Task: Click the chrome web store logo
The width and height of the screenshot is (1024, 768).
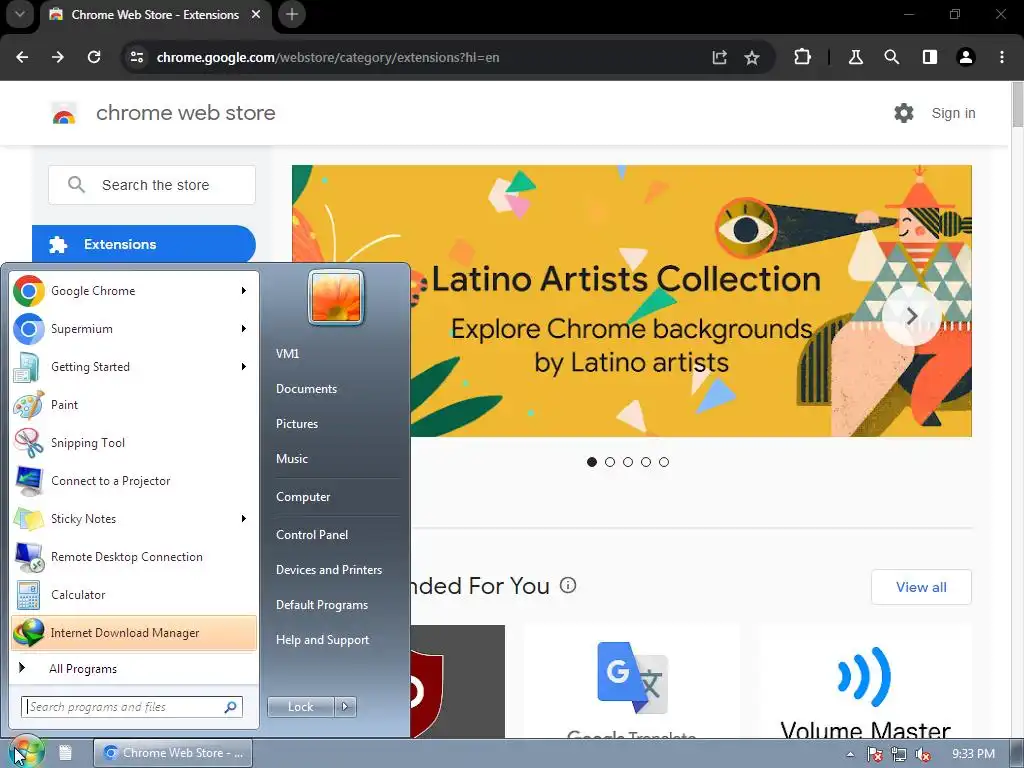Action: [64, 114]
